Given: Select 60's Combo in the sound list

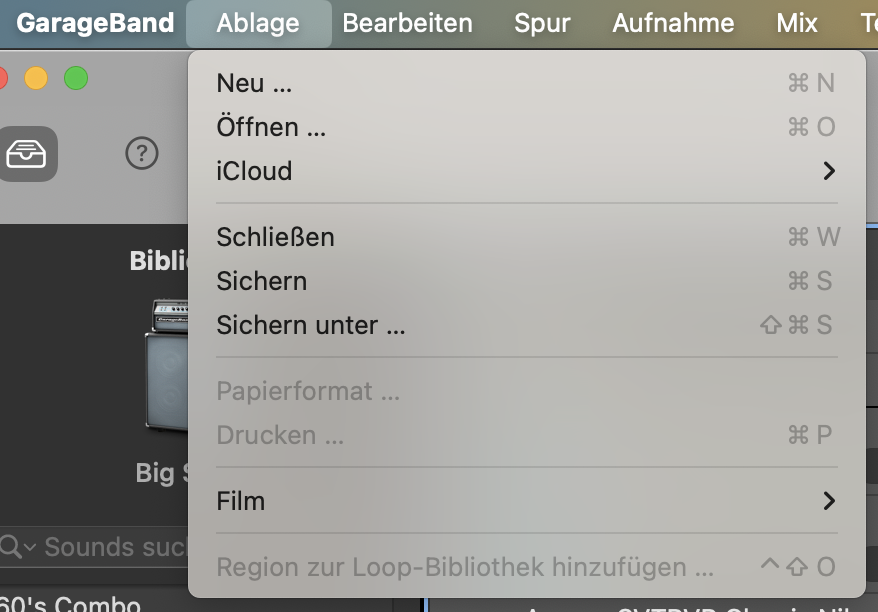Looking at the screenshot, I should click(x=70, y=604).
